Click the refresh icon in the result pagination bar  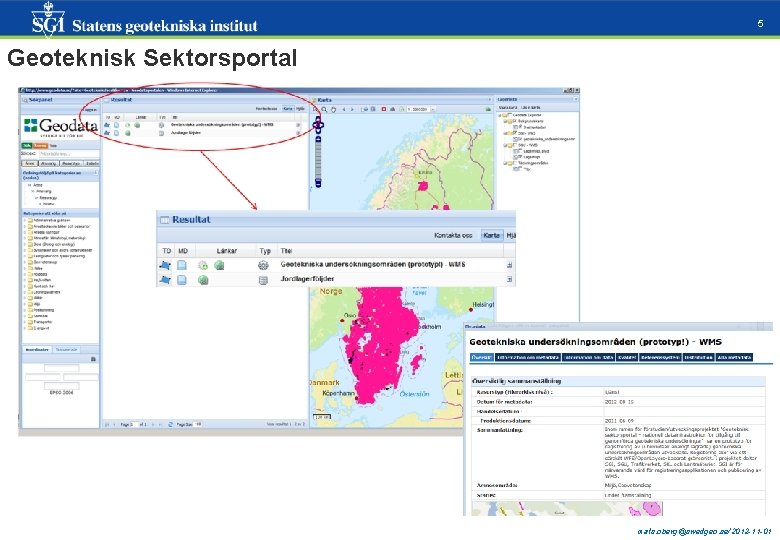tap(170, 424)
